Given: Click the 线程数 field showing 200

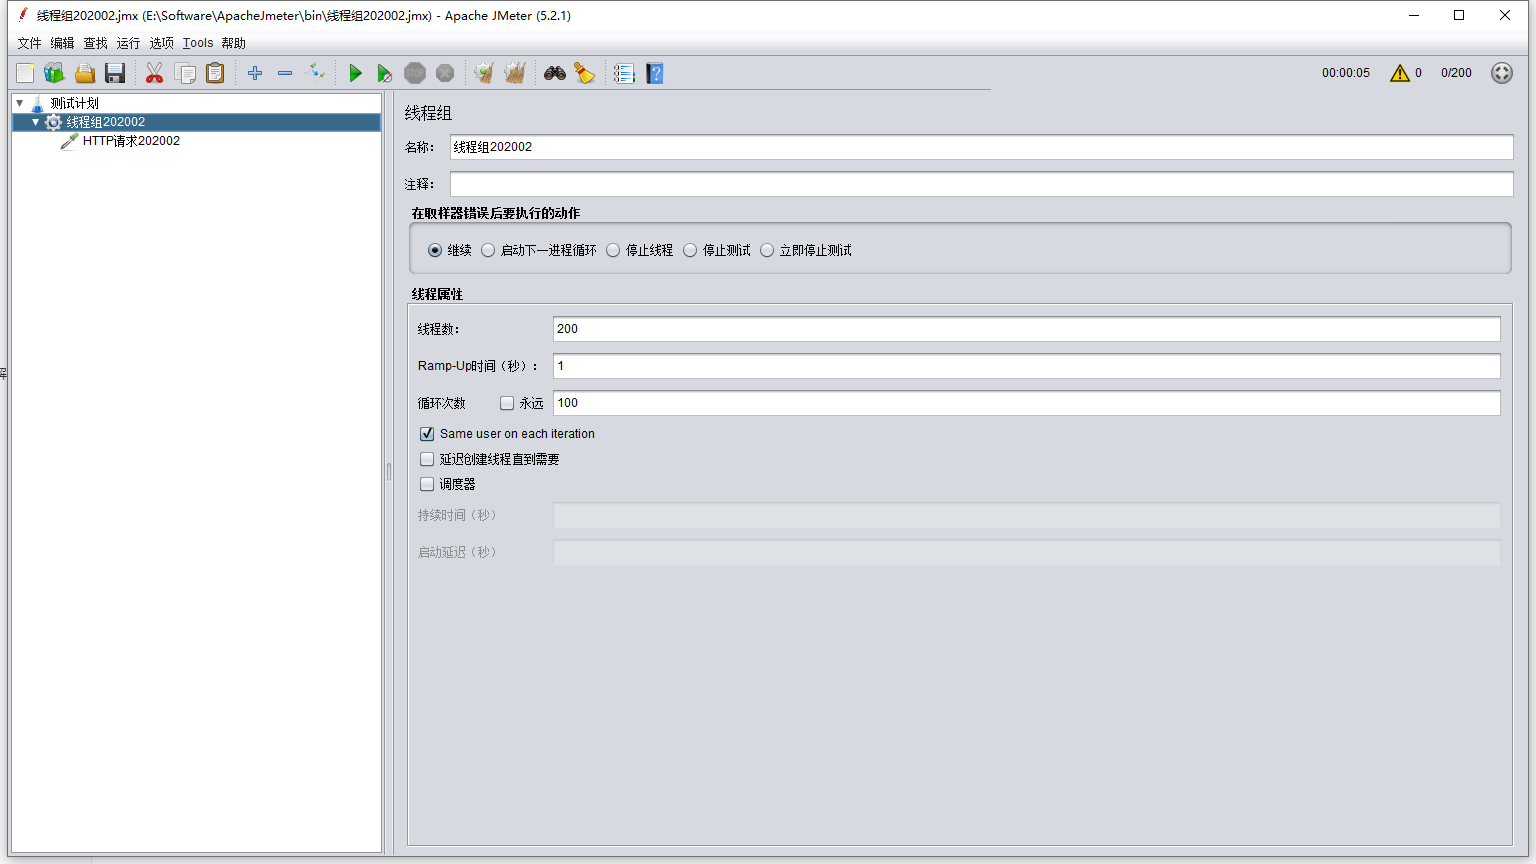Looking at the screenshot, I should 1026,329.
